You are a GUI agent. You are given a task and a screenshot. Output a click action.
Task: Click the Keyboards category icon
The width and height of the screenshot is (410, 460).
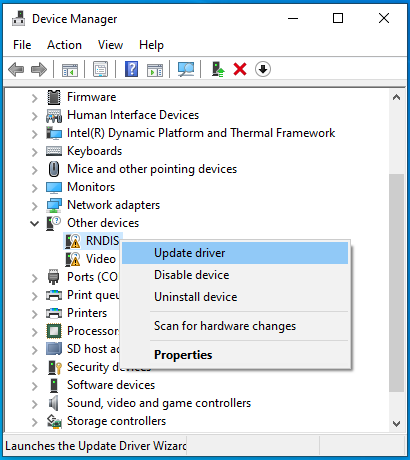[54, 151]
